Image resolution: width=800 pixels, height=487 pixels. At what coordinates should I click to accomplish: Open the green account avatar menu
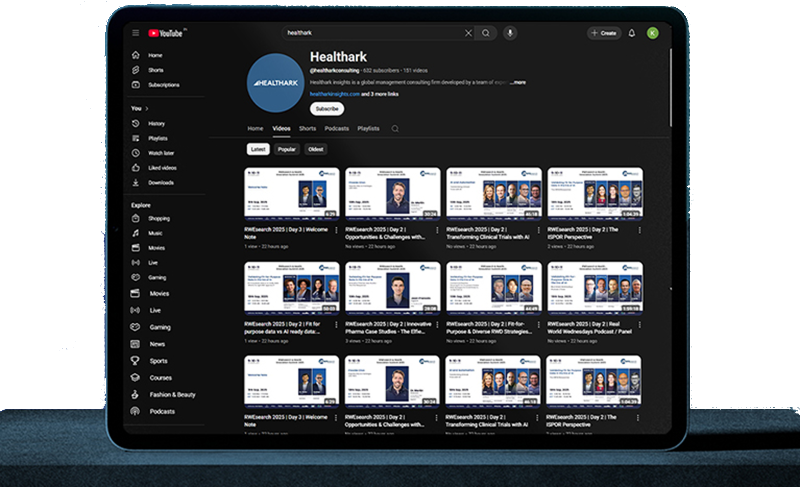653,33
